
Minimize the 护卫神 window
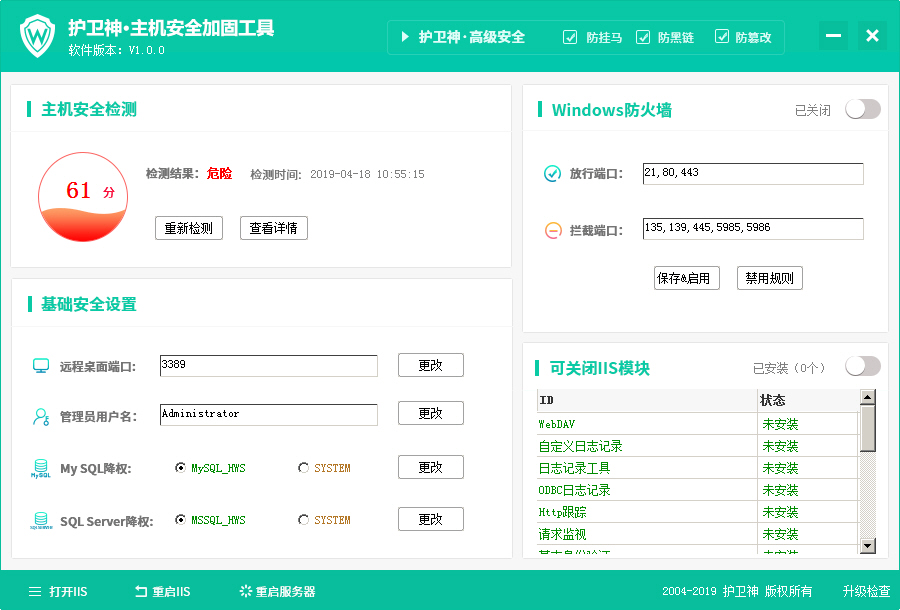[833, 36]
